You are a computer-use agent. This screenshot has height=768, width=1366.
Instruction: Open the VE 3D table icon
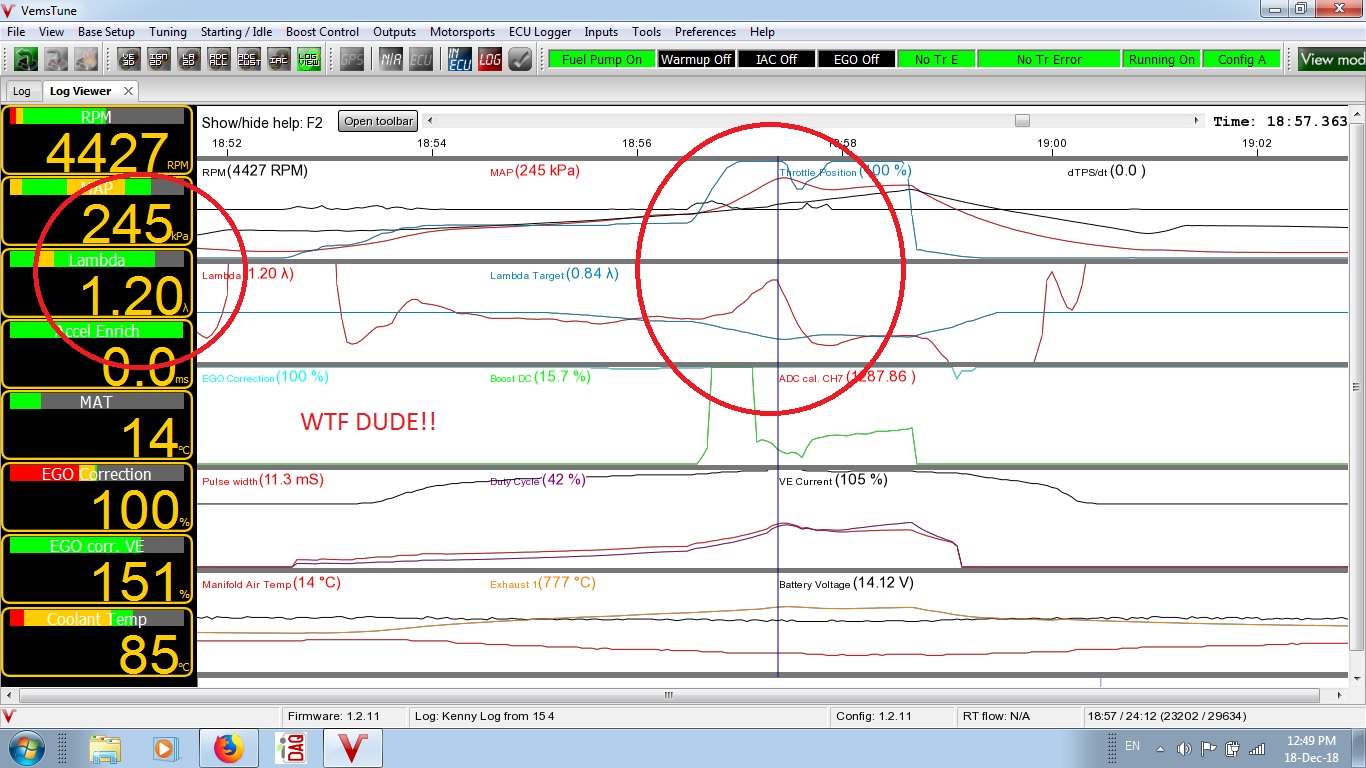tap(128, 59)
